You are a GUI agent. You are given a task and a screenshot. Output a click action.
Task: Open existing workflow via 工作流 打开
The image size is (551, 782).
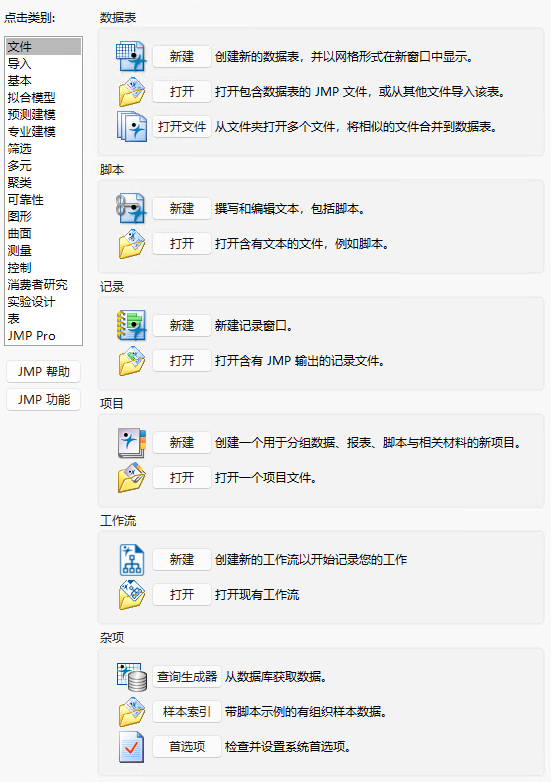pyautogui.click(x=182, y=594)
